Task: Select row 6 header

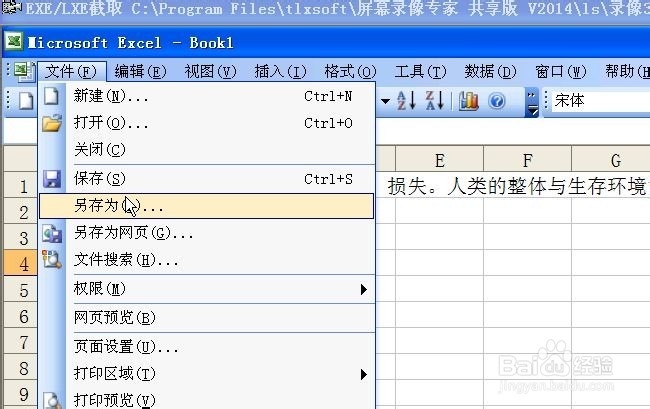Action: [21, 316]
